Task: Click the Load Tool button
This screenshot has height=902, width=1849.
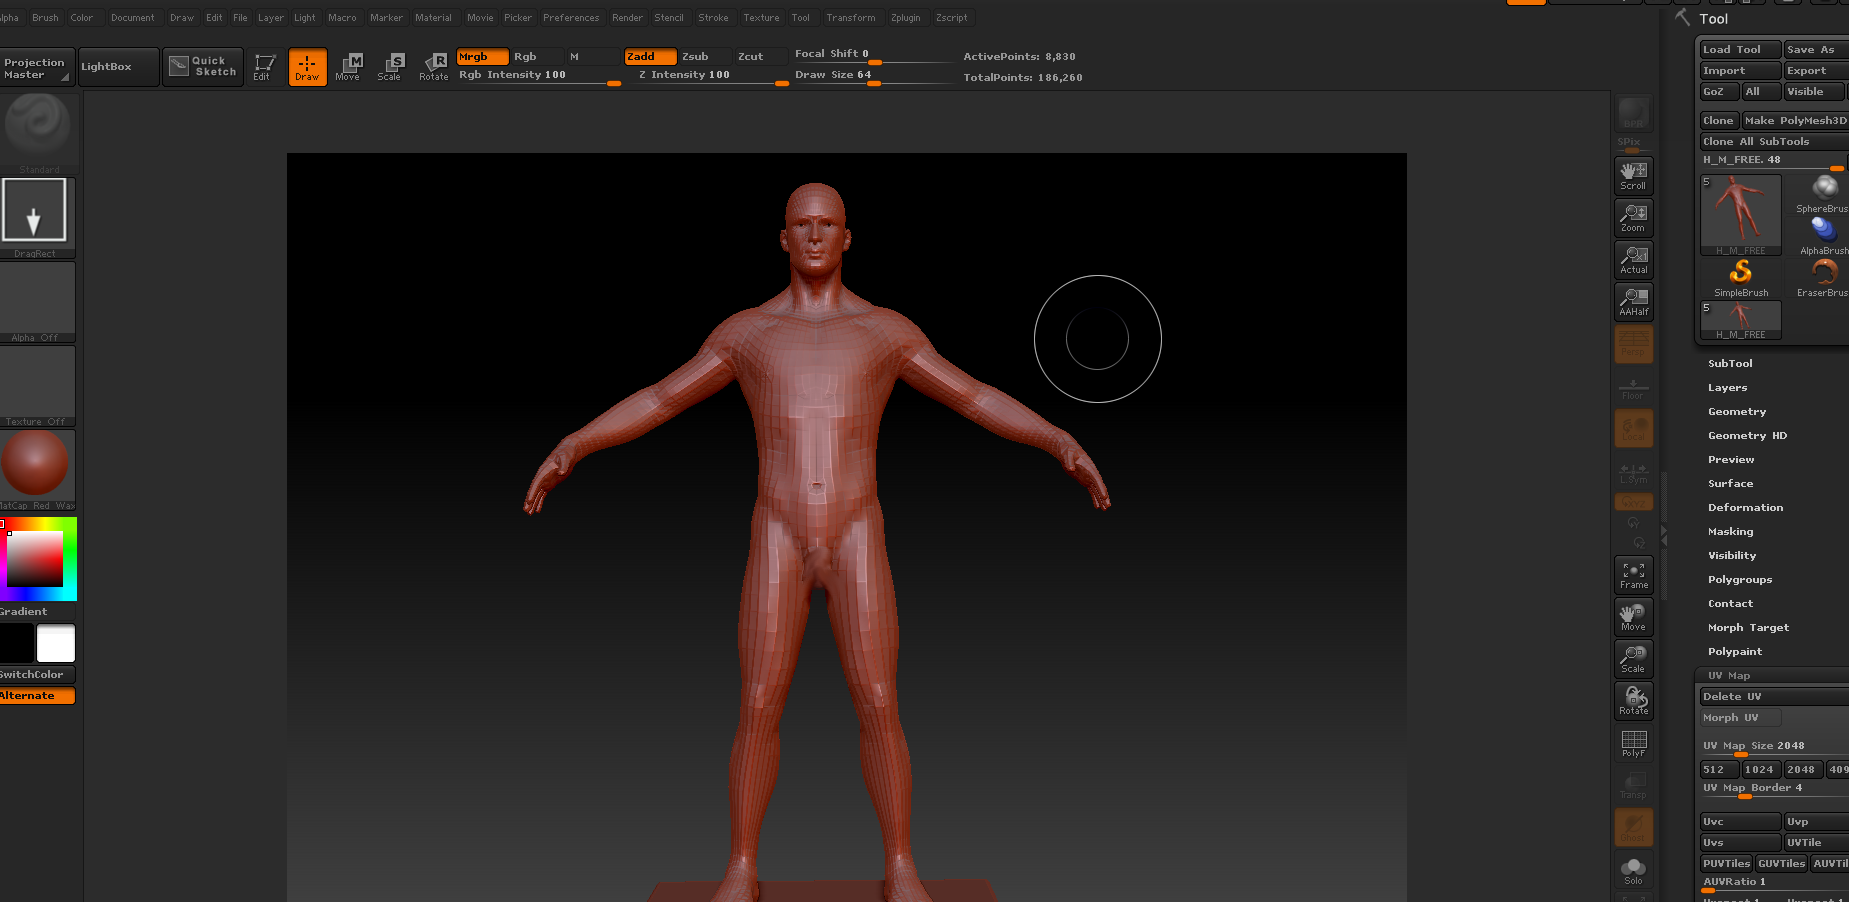Action: [1740, 50]
